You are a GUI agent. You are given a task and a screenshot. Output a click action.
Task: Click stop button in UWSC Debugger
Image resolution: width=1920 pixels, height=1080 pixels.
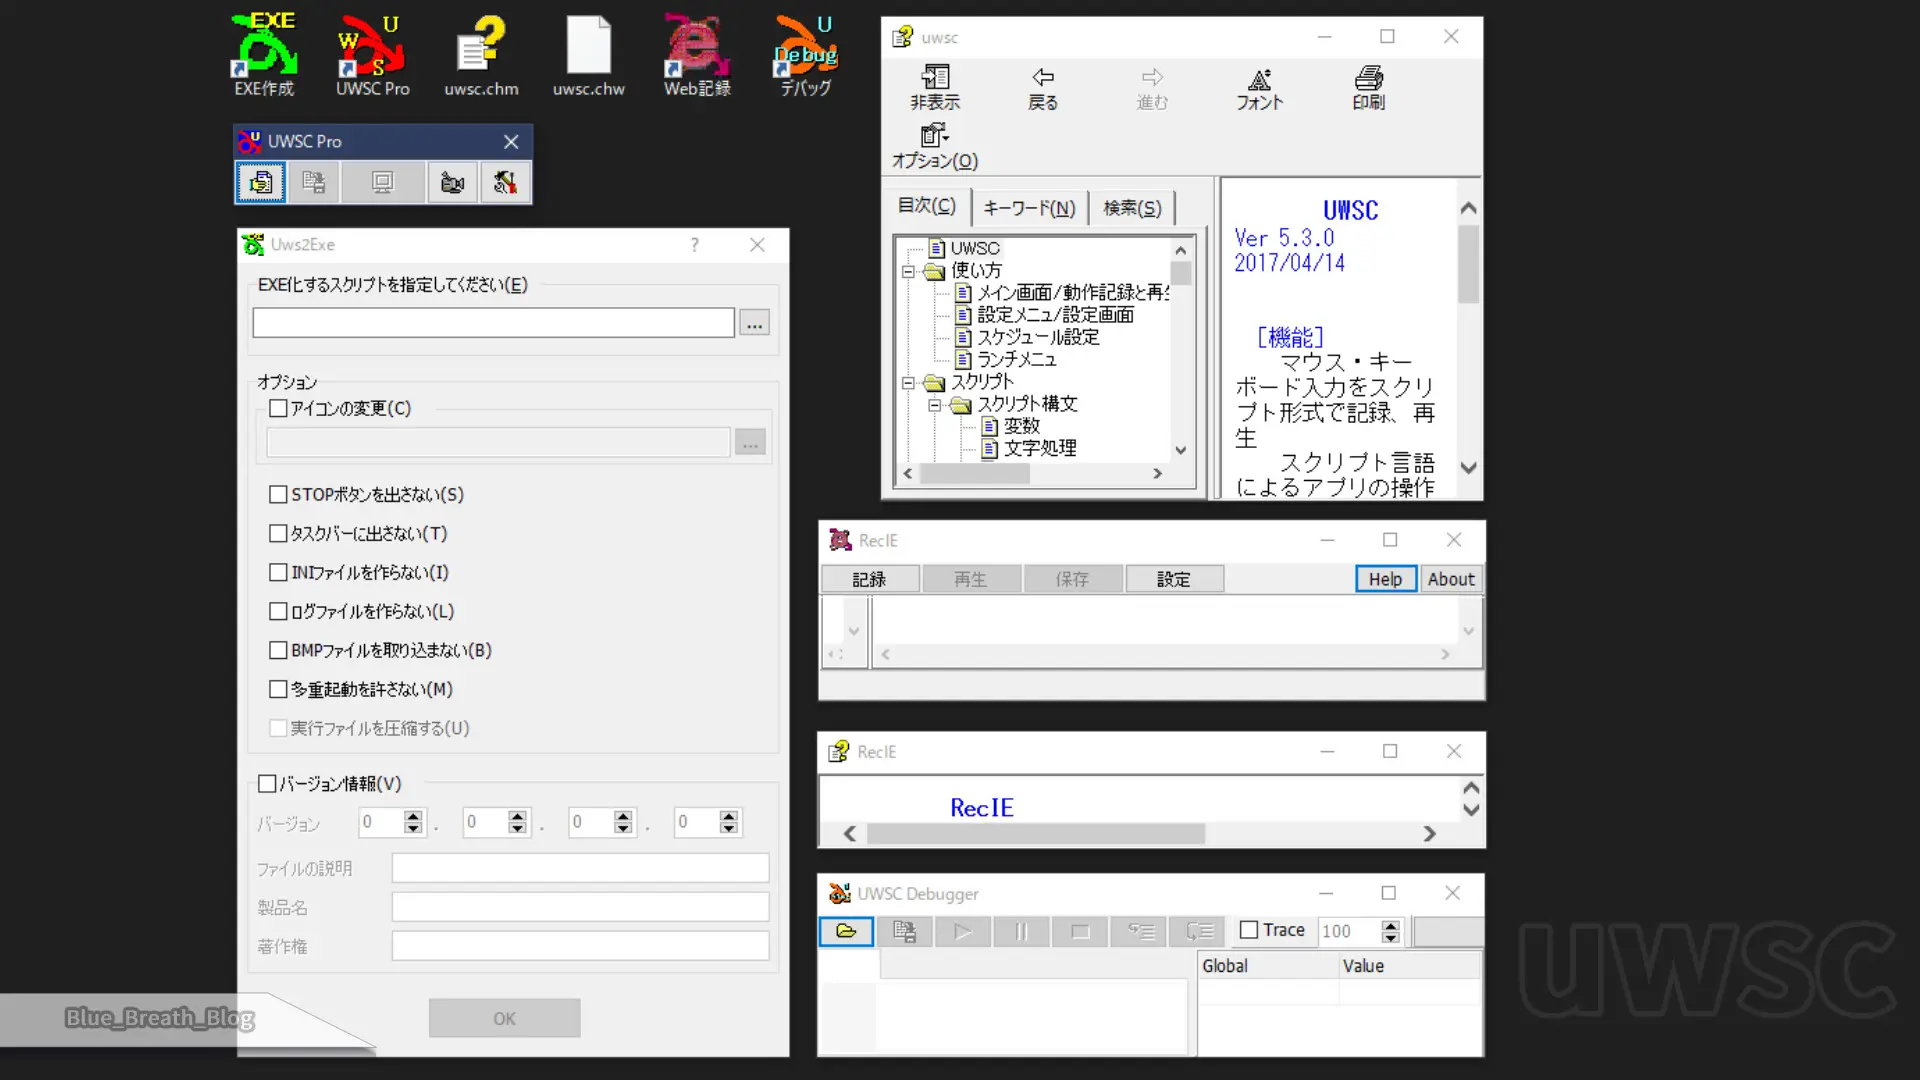point(1081,931)
